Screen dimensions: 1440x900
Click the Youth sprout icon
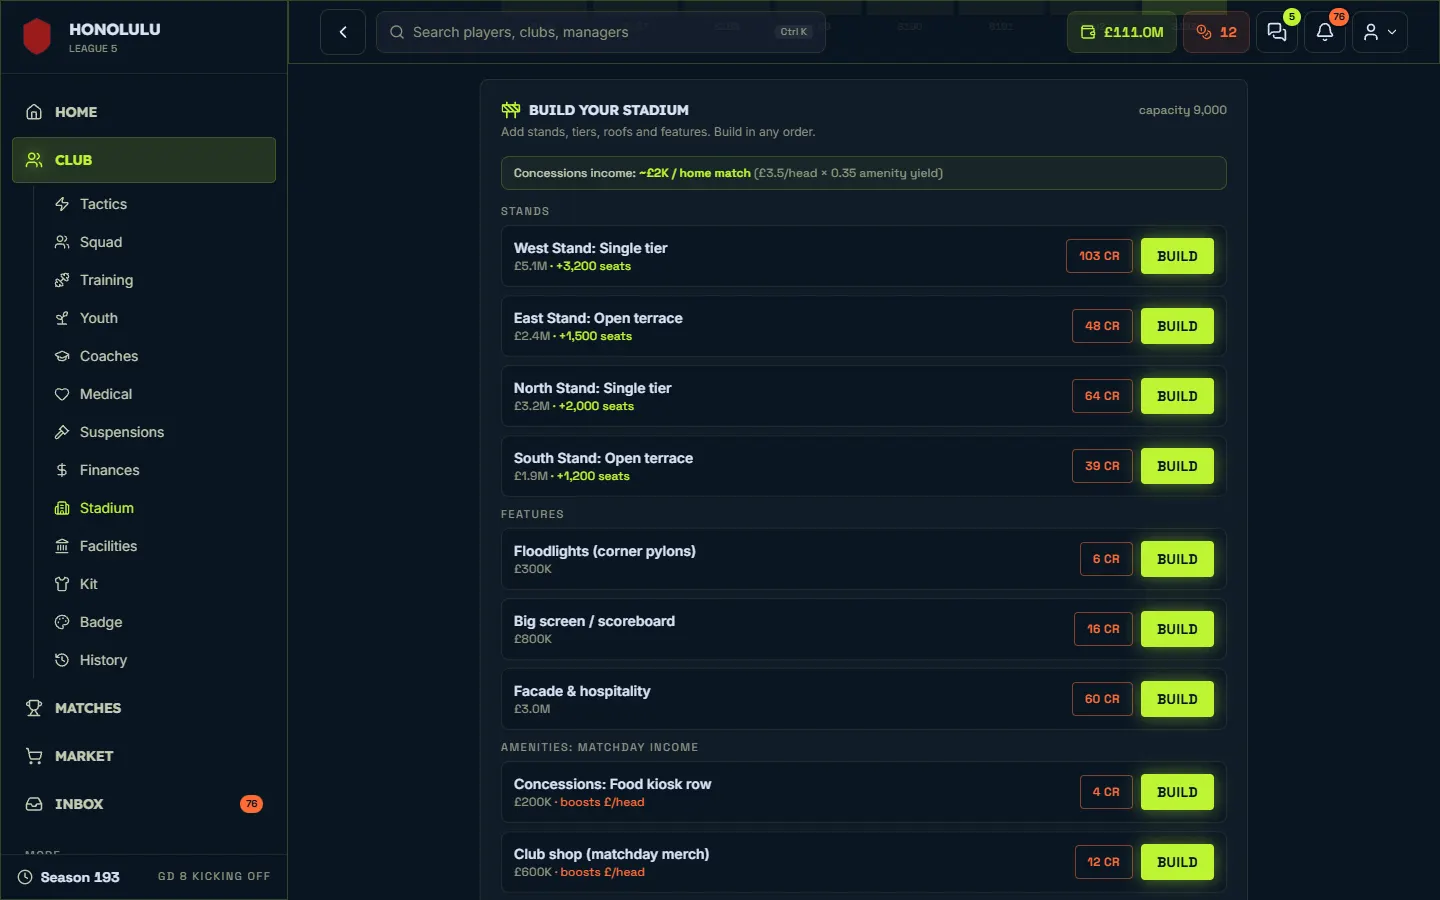62,318
